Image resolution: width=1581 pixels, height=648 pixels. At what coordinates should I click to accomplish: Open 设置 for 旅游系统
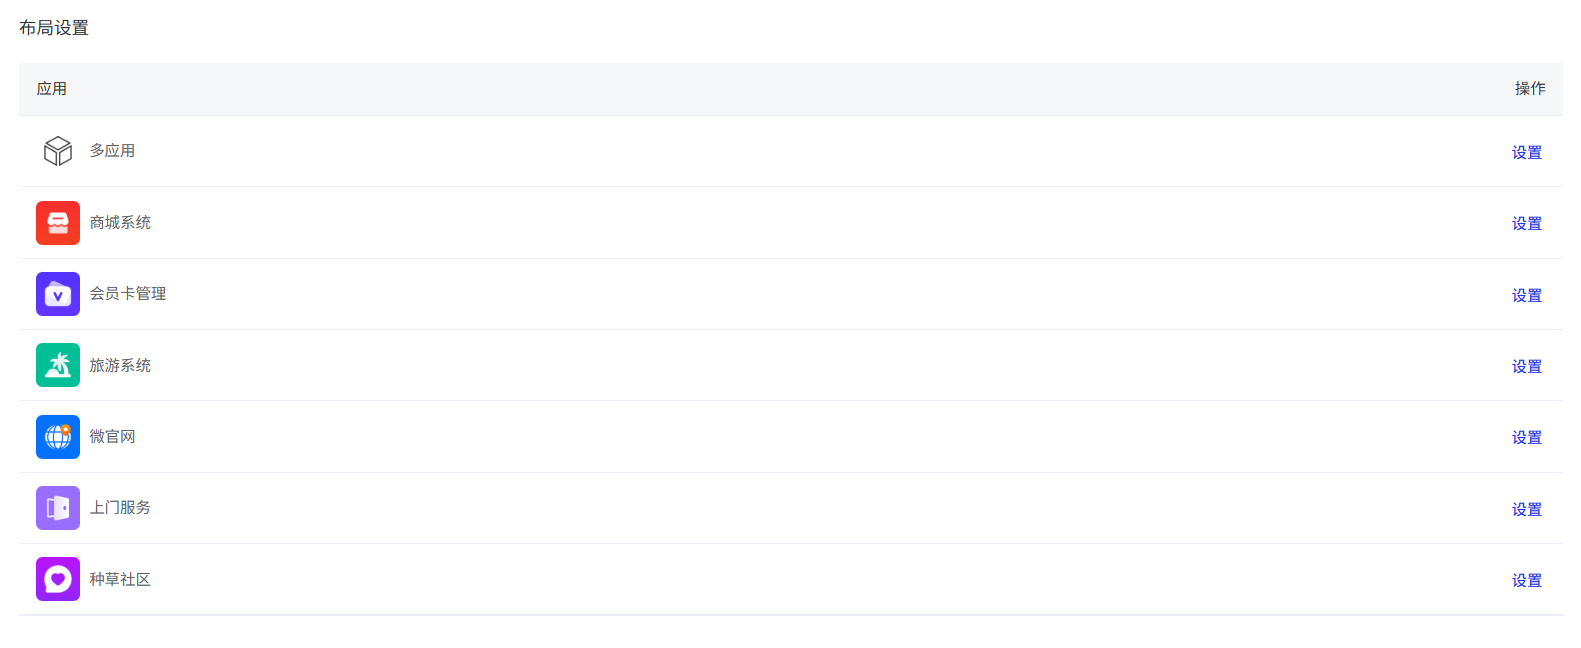point(1526,366)
